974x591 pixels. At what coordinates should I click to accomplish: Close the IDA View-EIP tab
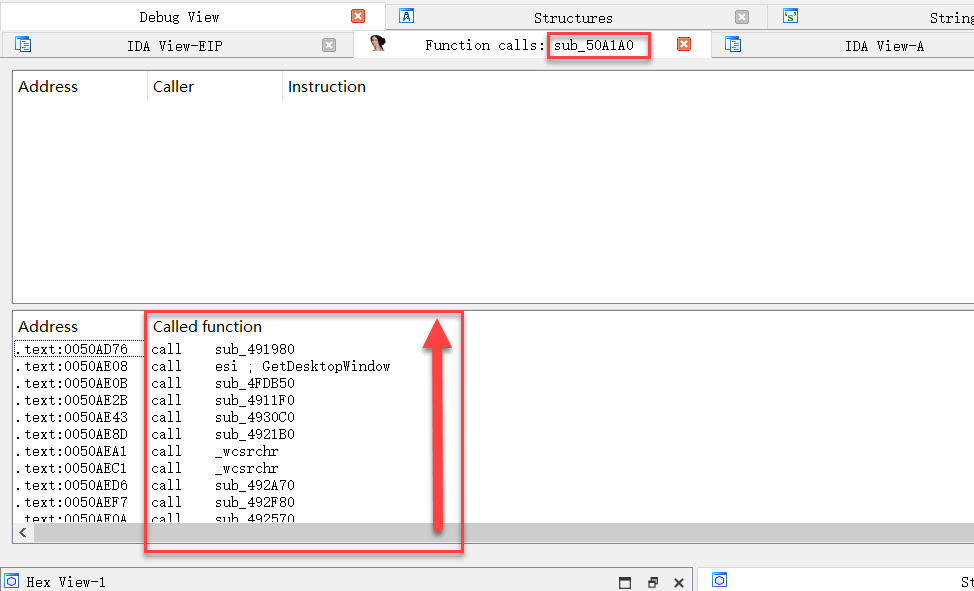[x=329, y=45]
